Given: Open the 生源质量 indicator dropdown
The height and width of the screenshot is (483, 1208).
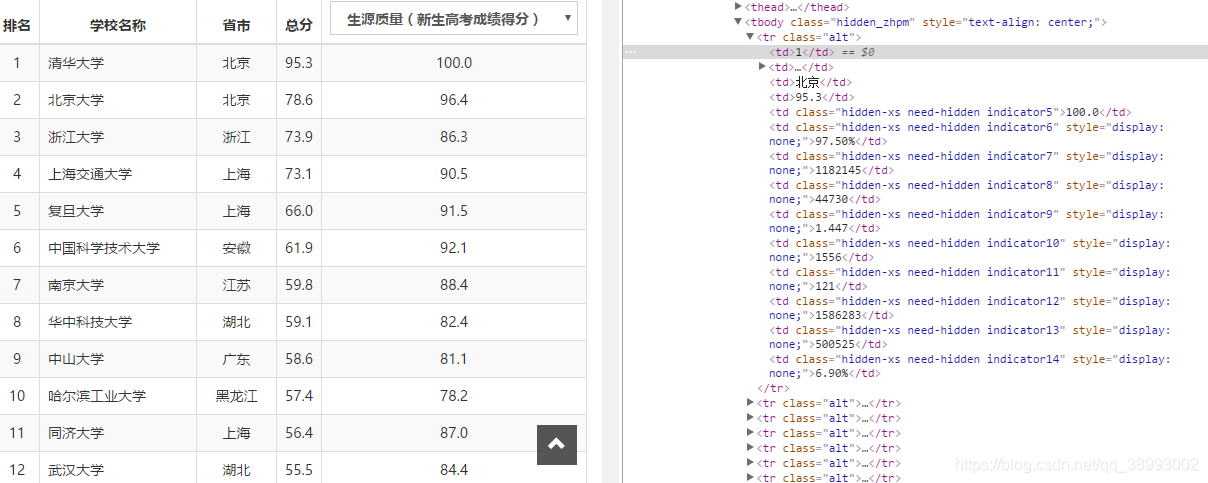Looking at the screenshot, I should [x=454, y=18].
